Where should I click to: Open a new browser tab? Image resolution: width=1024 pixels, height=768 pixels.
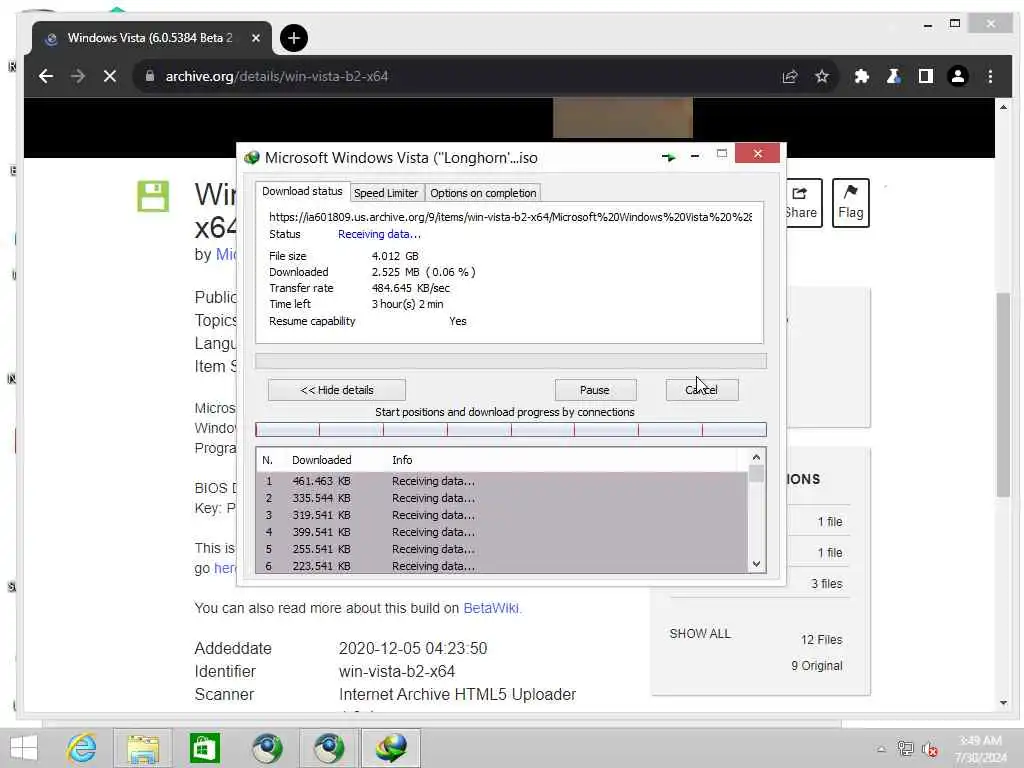(294, 38)
